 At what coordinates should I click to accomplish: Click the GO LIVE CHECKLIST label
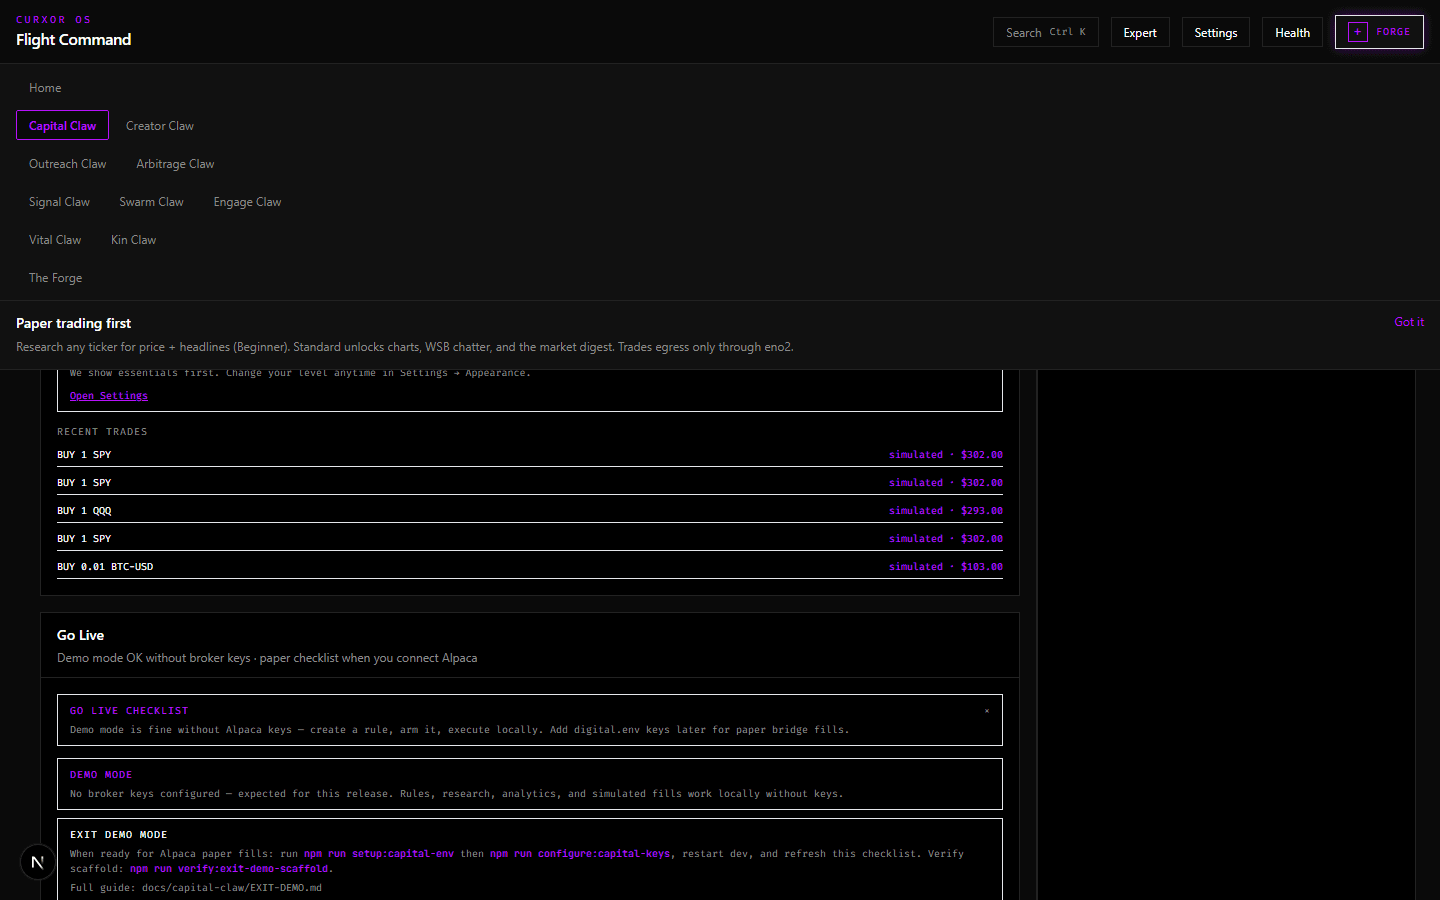tap(129, 711)
